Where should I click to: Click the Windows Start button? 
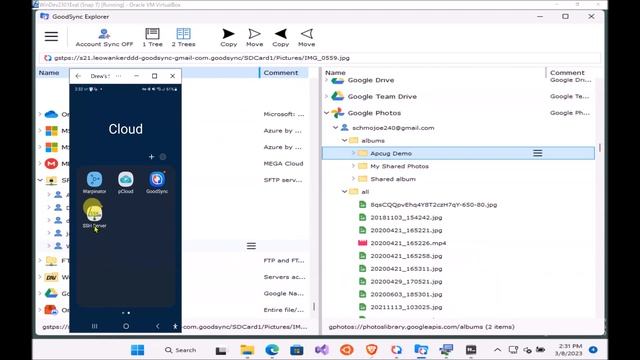pyautogui.click(x=138, y=350)
